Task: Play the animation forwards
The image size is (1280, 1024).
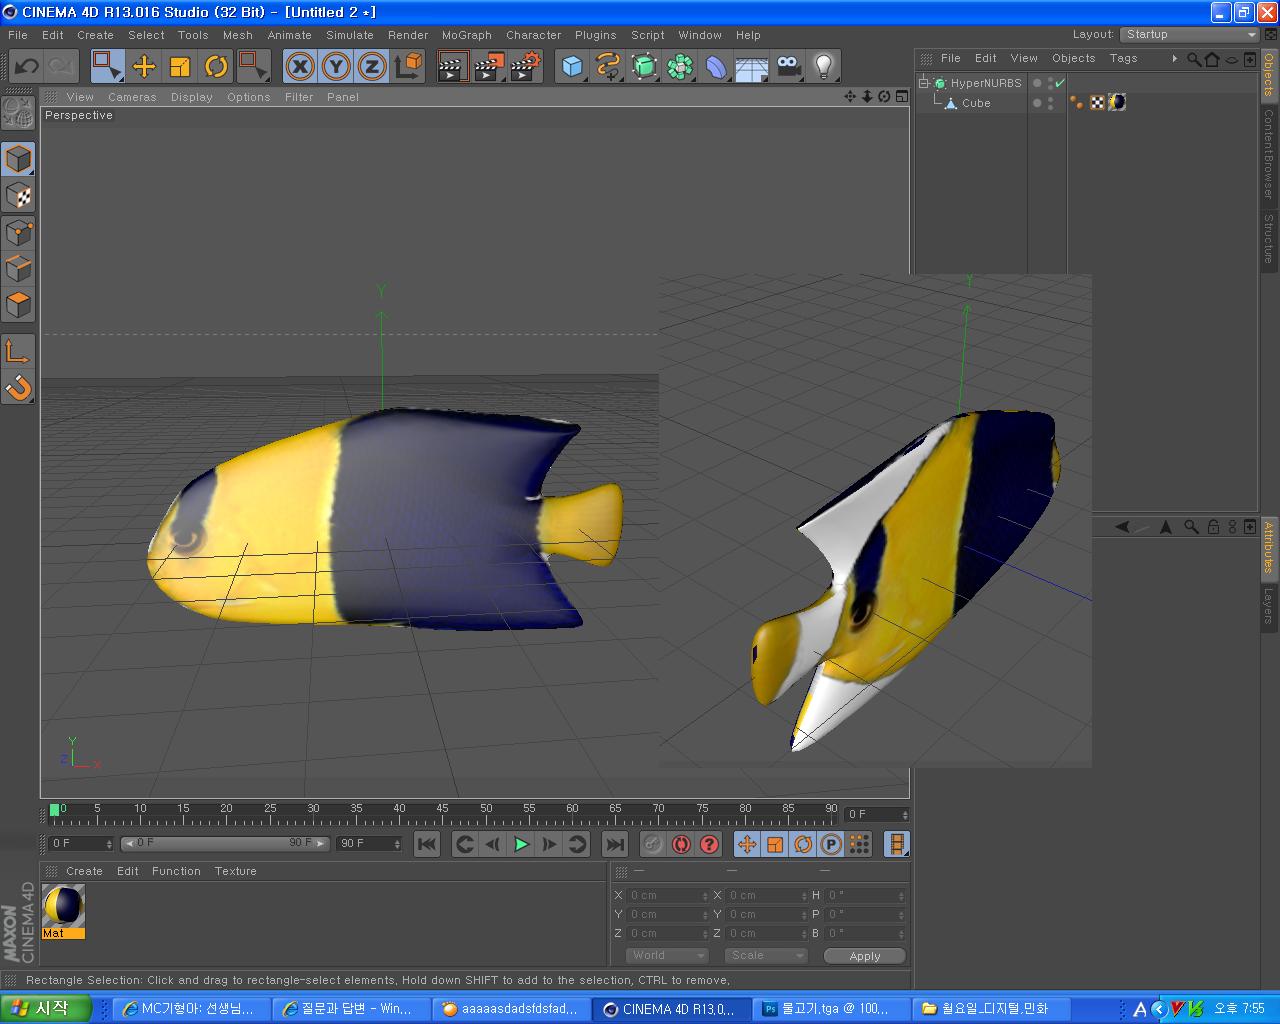Action: 521,845
